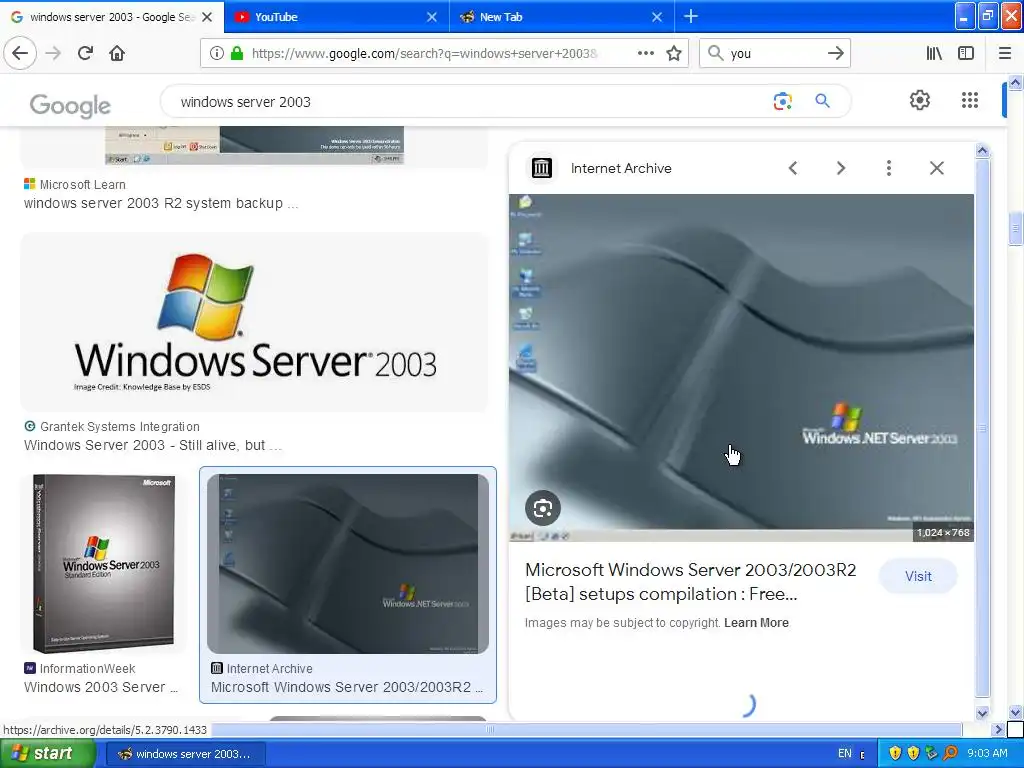Click horizontal scrollbar right arrow

point(997,729)
